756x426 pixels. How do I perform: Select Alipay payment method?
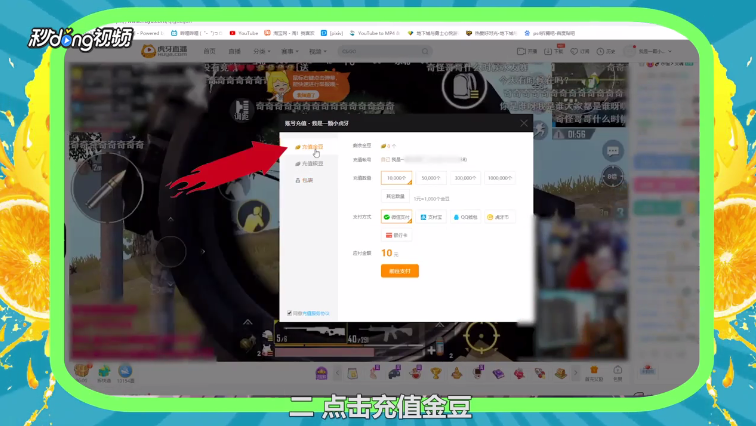click(431, 217)
